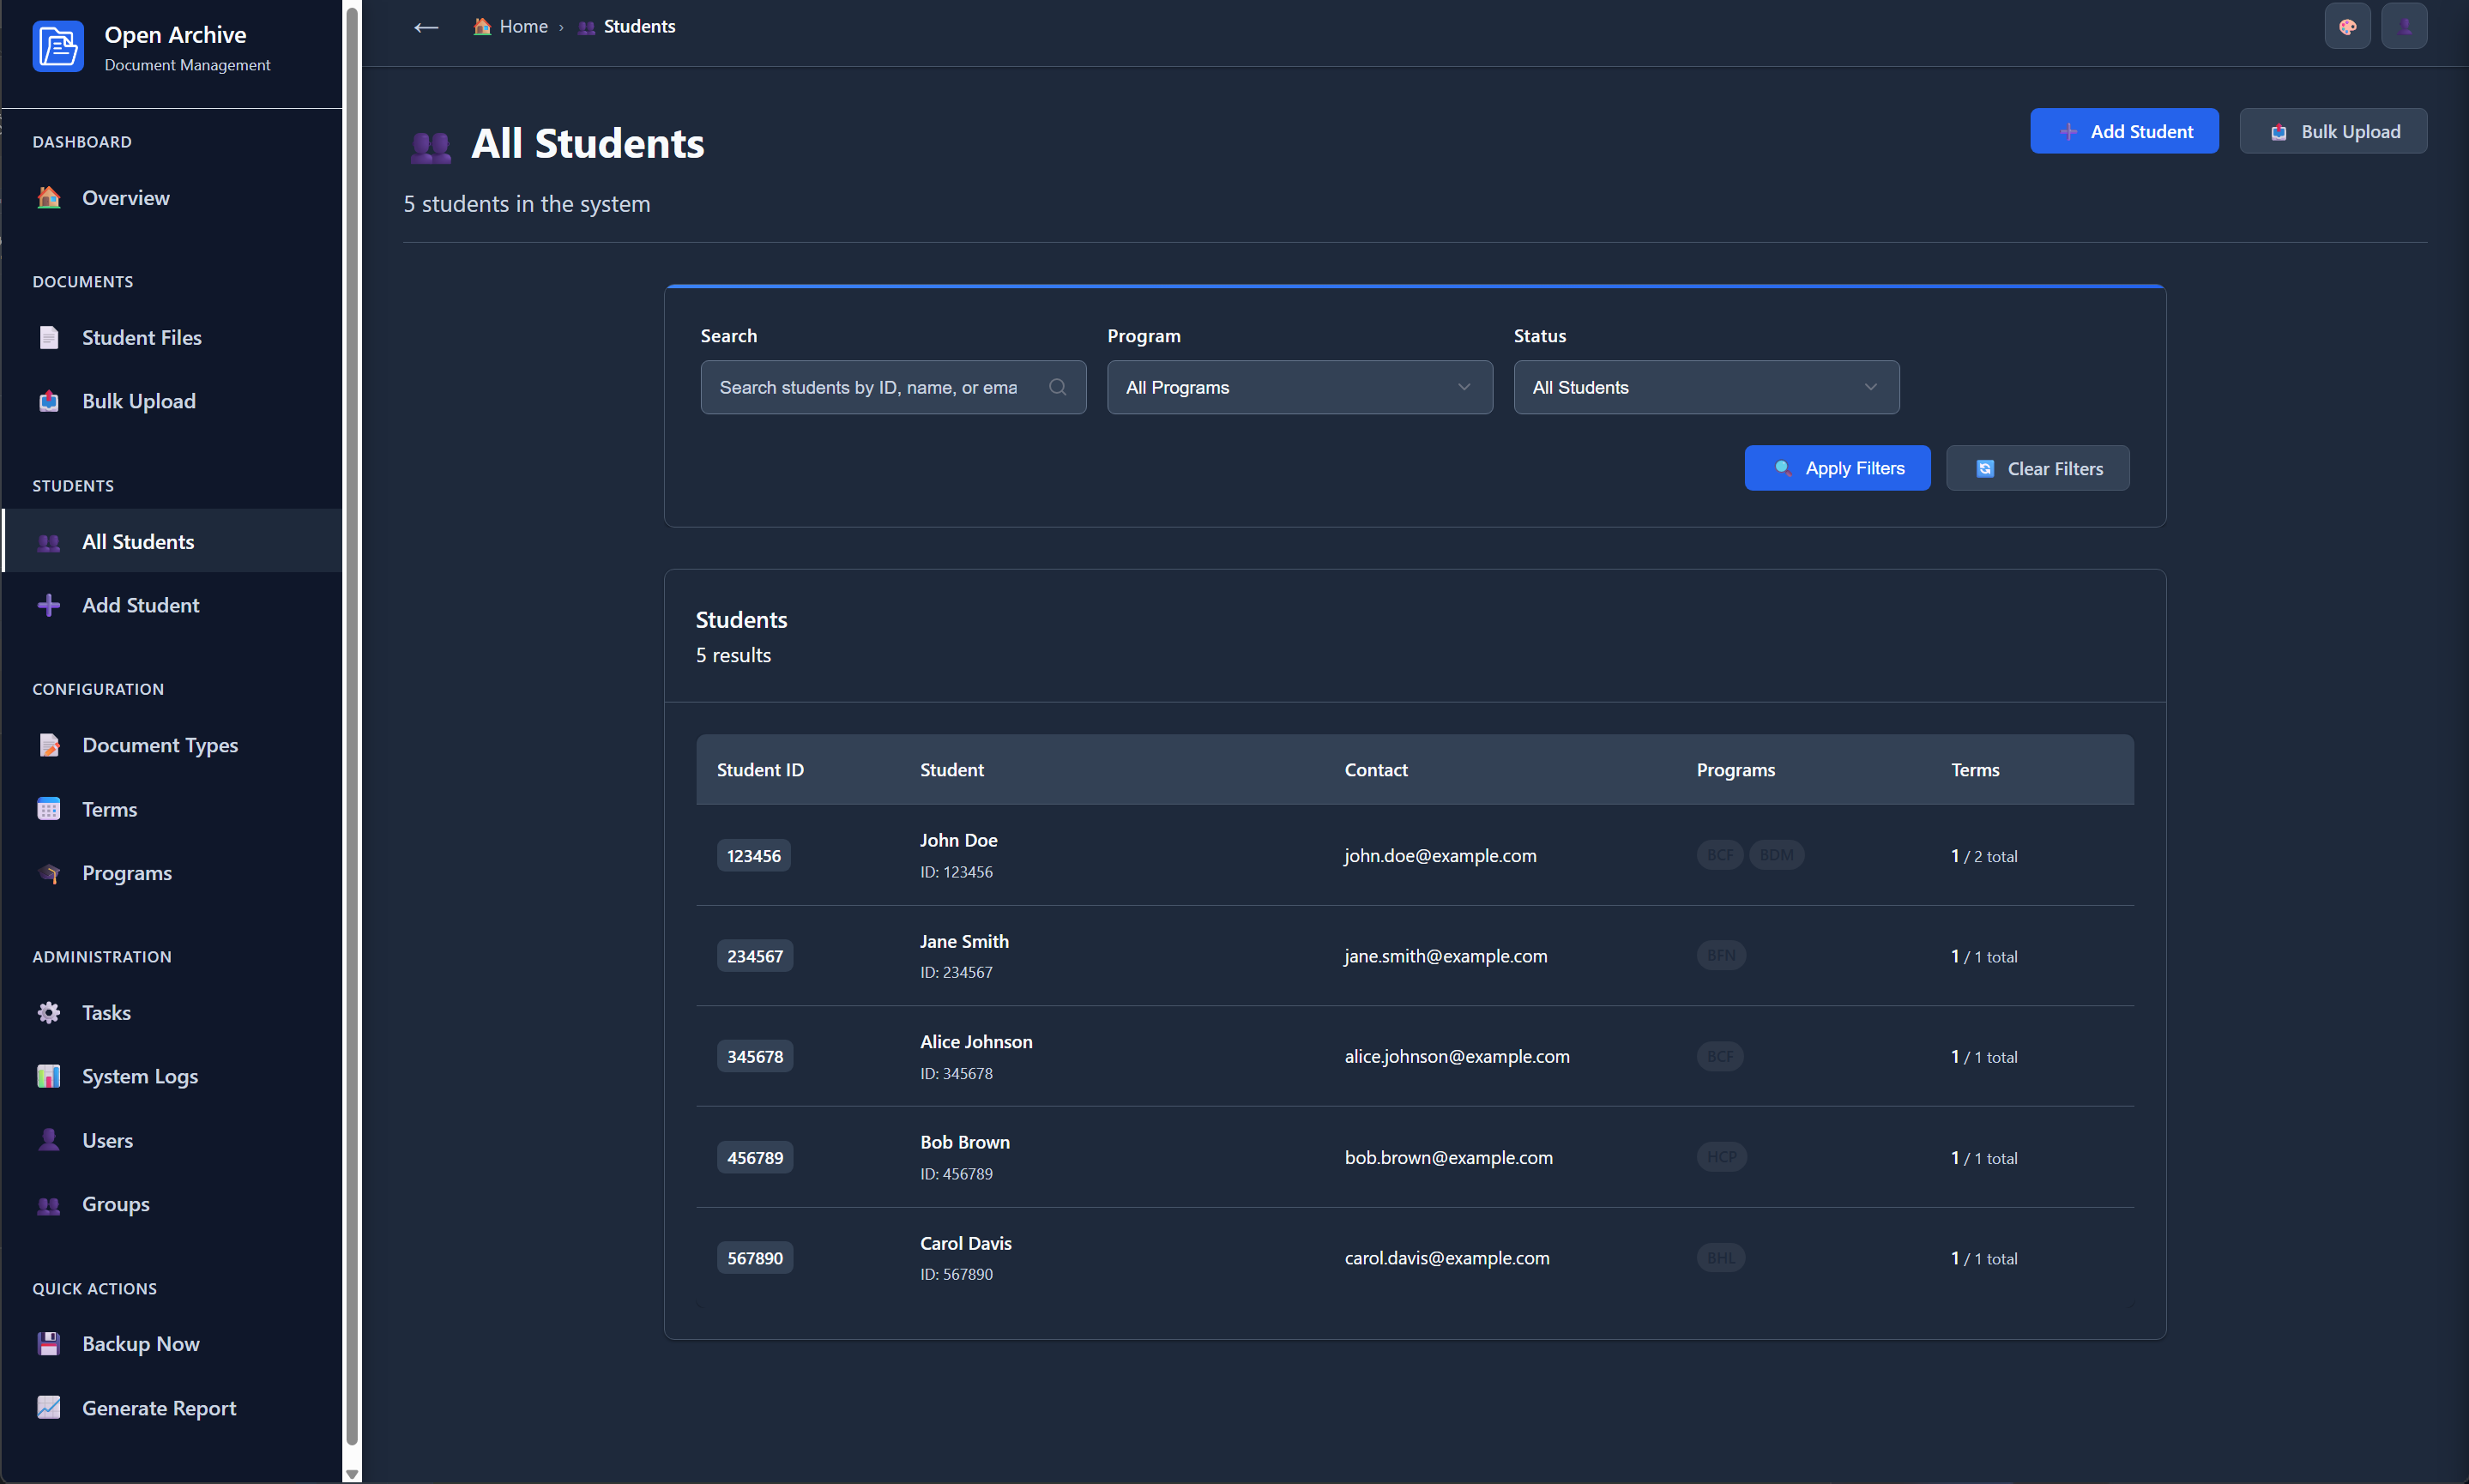
Task: Focus the search students input field
Action: click(x=893, y=387)
